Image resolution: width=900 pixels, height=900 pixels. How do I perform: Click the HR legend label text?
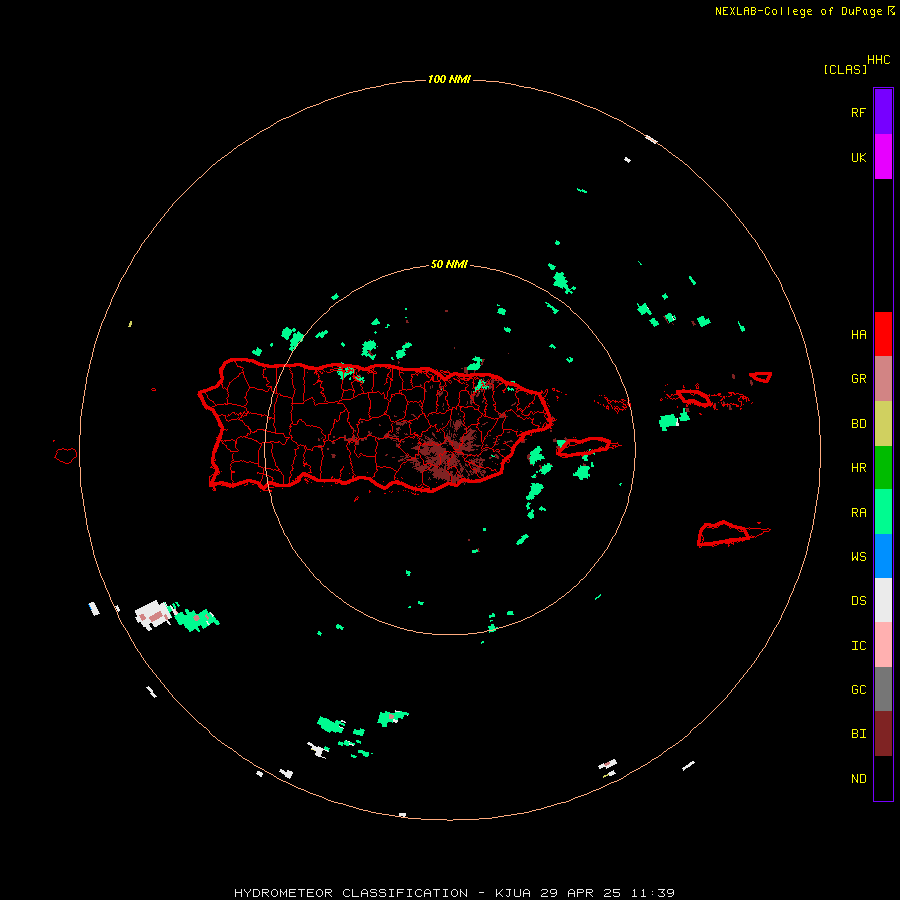click(x=858, y=468)
